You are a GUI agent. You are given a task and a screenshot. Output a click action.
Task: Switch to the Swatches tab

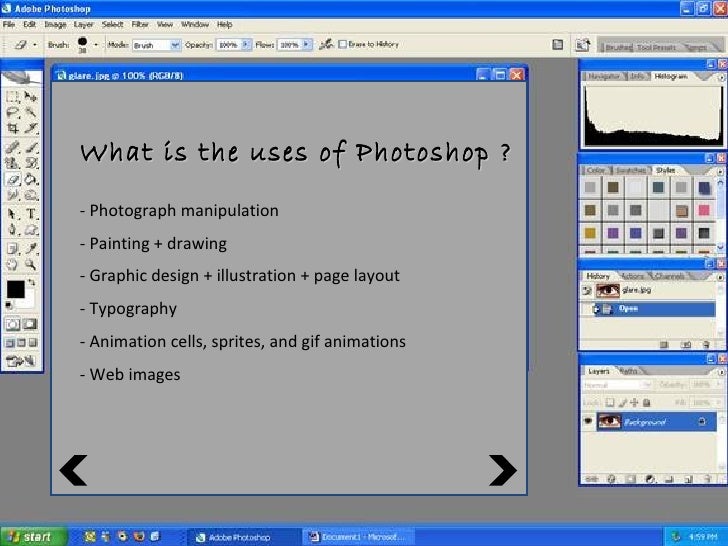click(630, 170)
